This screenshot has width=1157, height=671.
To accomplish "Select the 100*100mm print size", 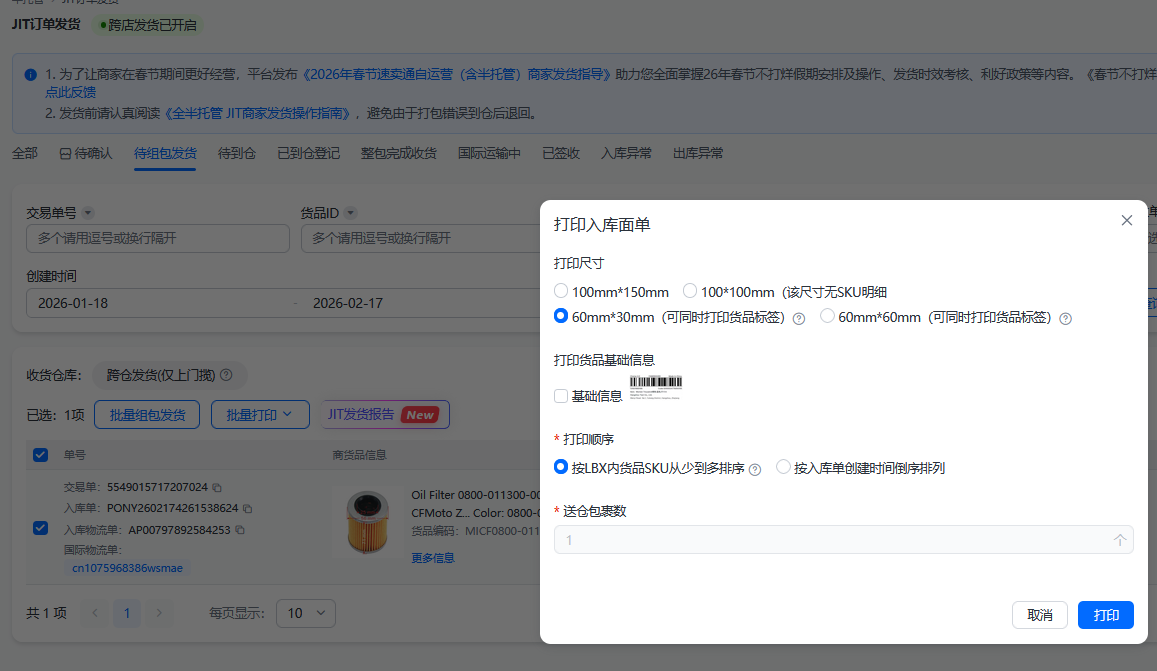I will click(689, 290).
